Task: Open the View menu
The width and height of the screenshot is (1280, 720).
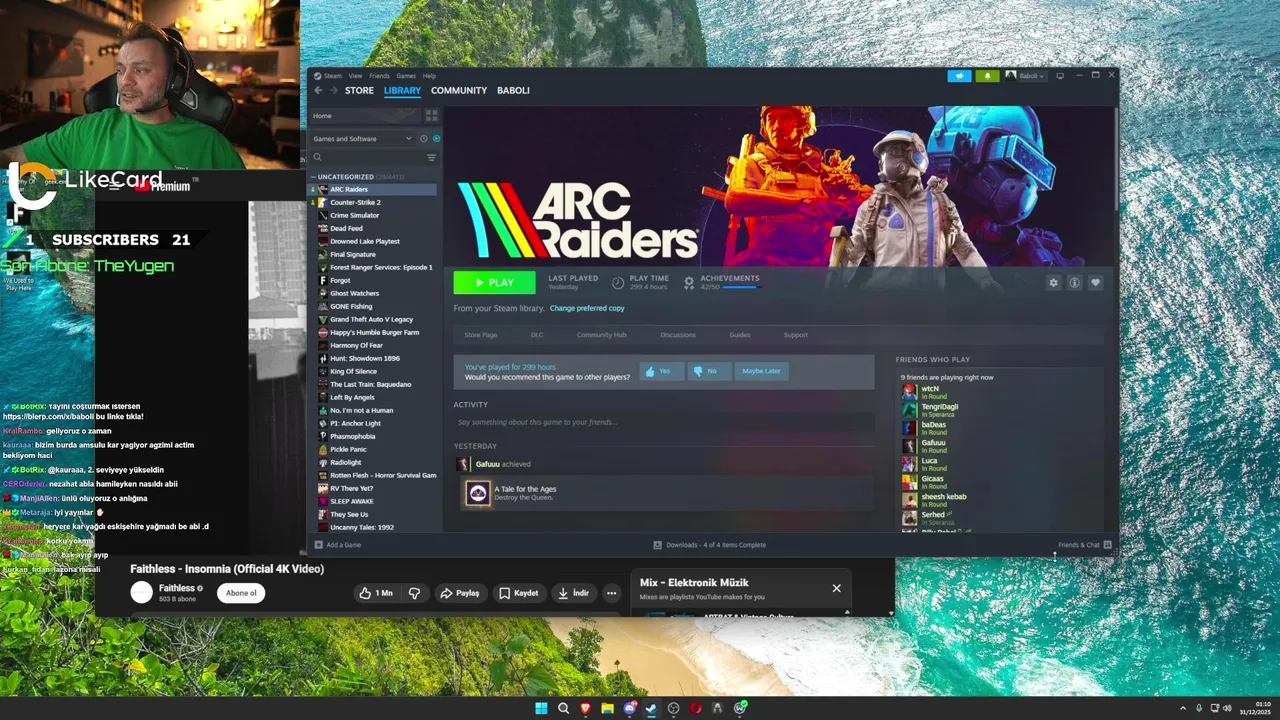Action: (x=355, y=76)
